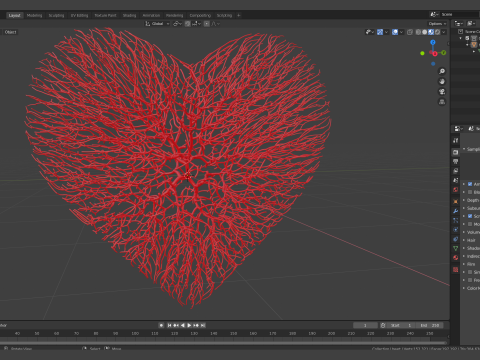Open the Particles properties tab
The height and width of the screenshot is (360, 480).
pos(455,220)
